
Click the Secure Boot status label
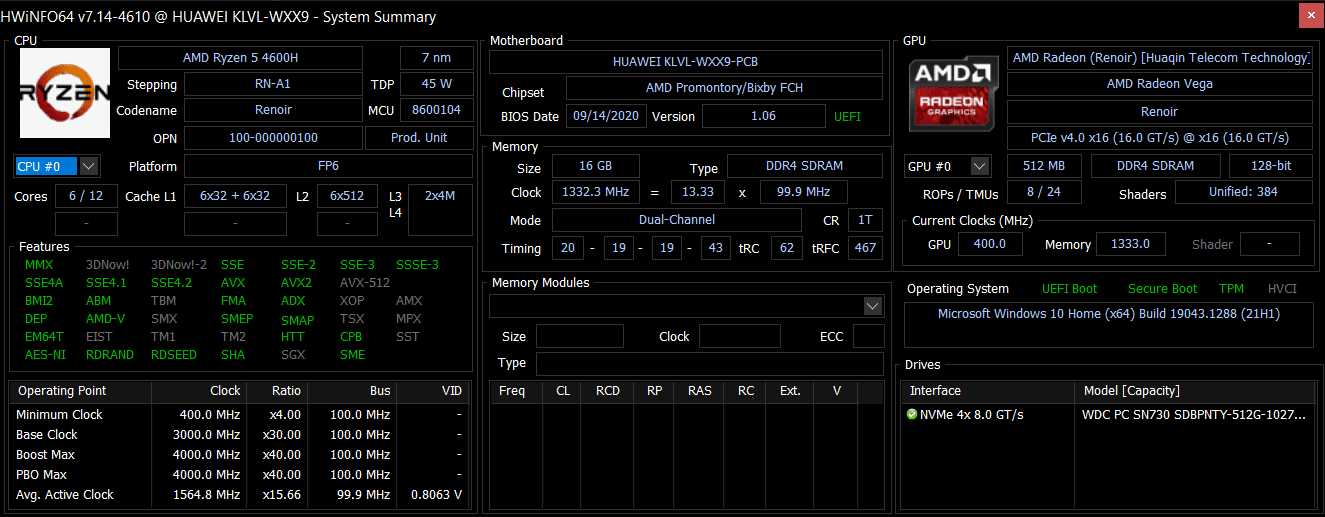[1162, 289]
